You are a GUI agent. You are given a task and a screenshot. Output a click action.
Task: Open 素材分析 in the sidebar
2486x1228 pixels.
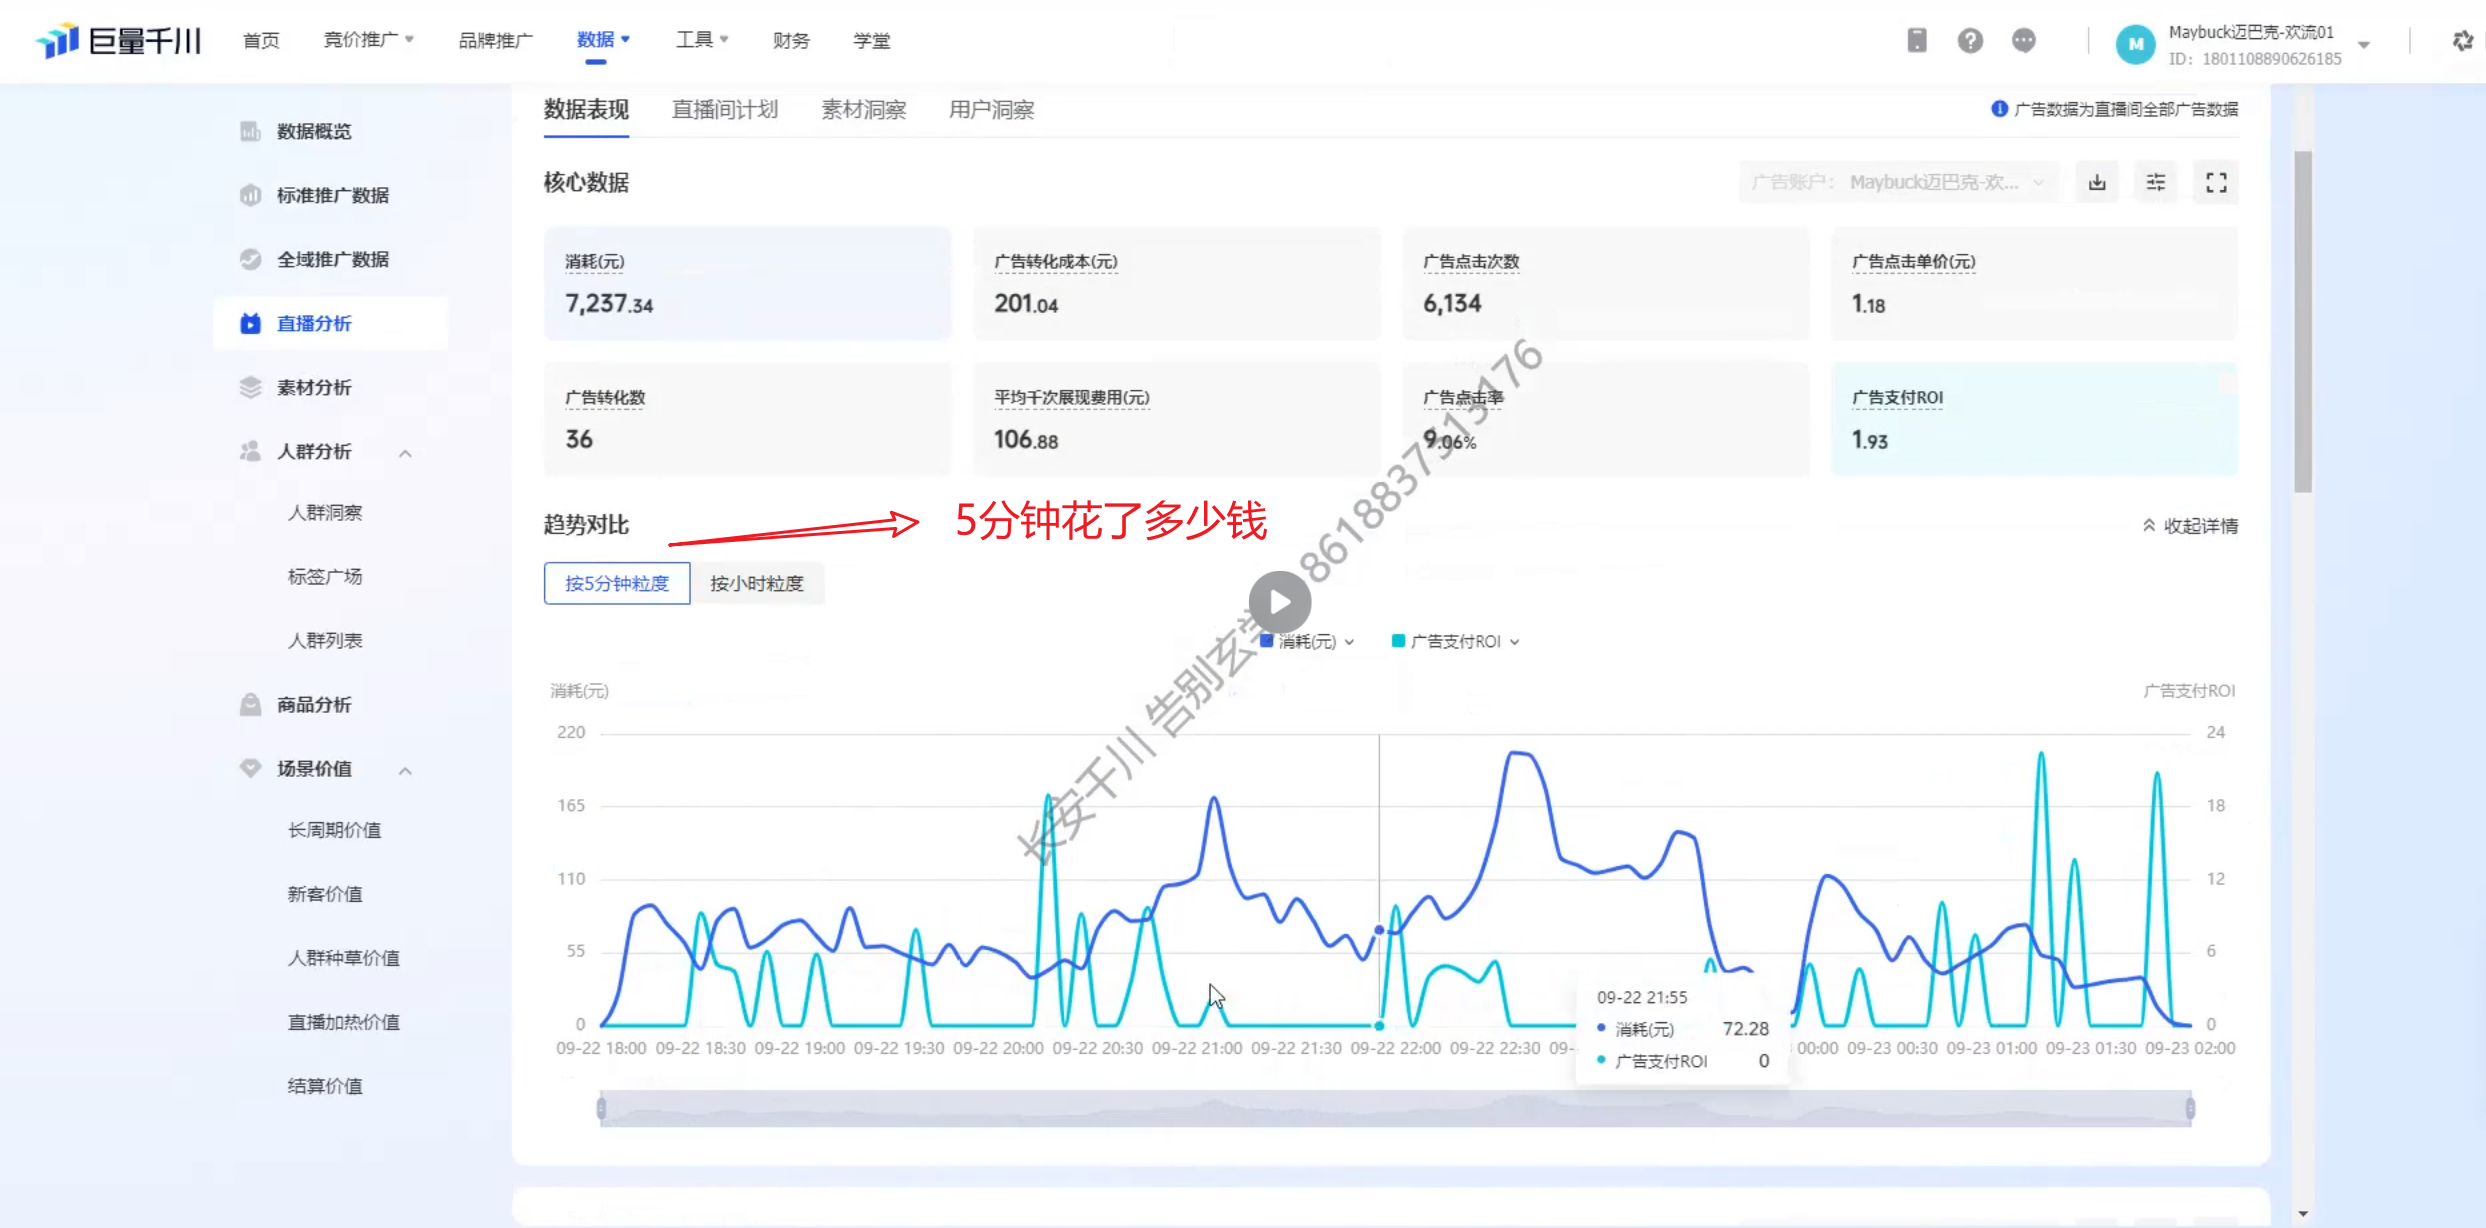314,387
